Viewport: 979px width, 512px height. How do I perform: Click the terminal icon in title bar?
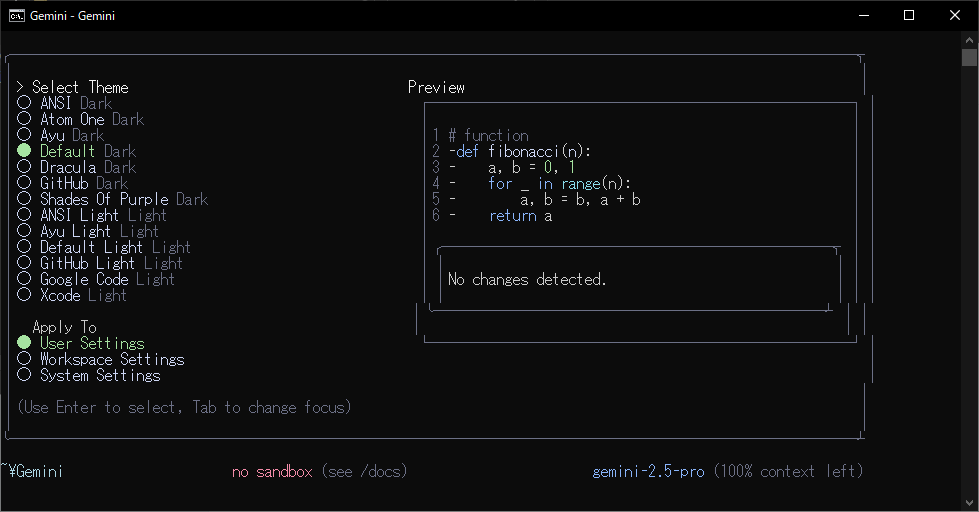tap(17, 16)
